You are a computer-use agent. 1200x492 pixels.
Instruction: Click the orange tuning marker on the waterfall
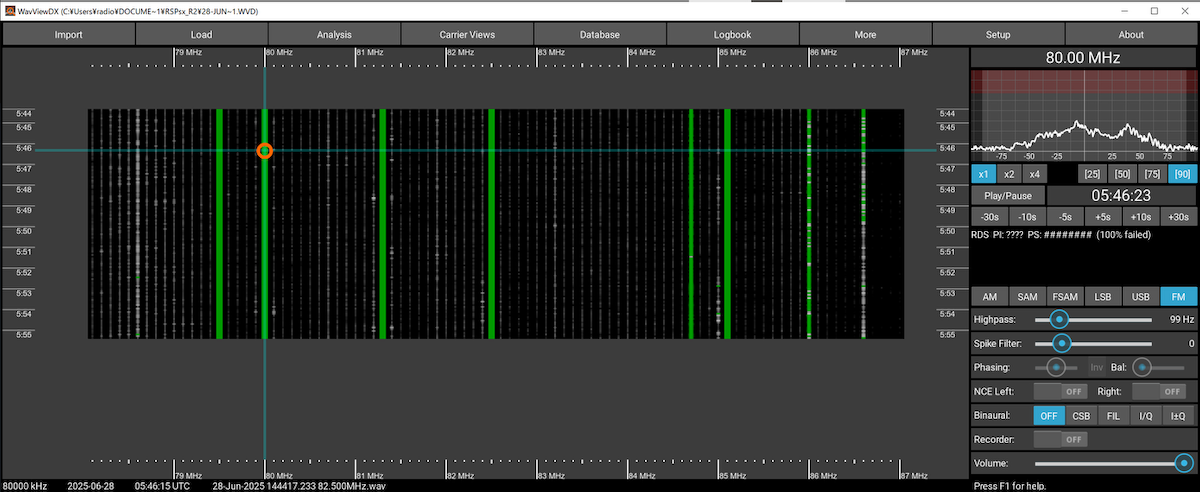[264, 151]
